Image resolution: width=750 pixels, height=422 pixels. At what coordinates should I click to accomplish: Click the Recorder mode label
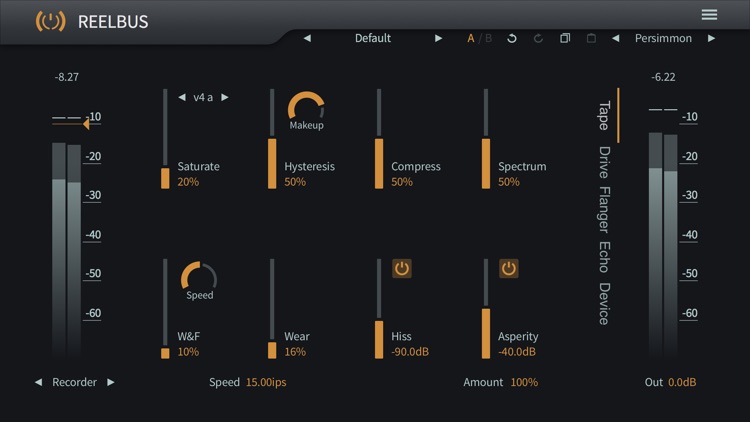(x=74, y=382)
